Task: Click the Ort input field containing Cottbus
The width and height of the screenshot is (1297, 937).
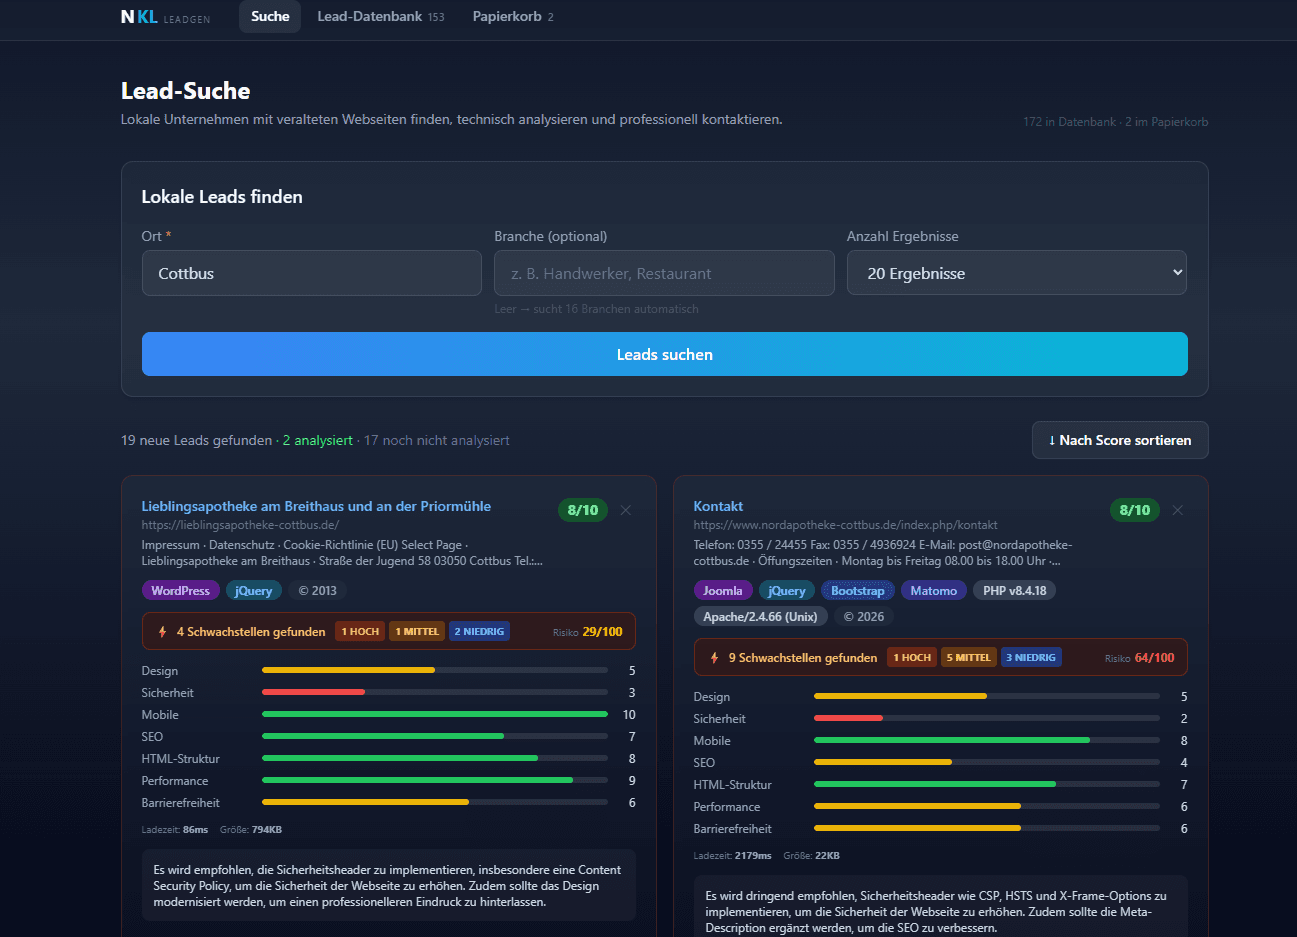Action: click(311, 273)
